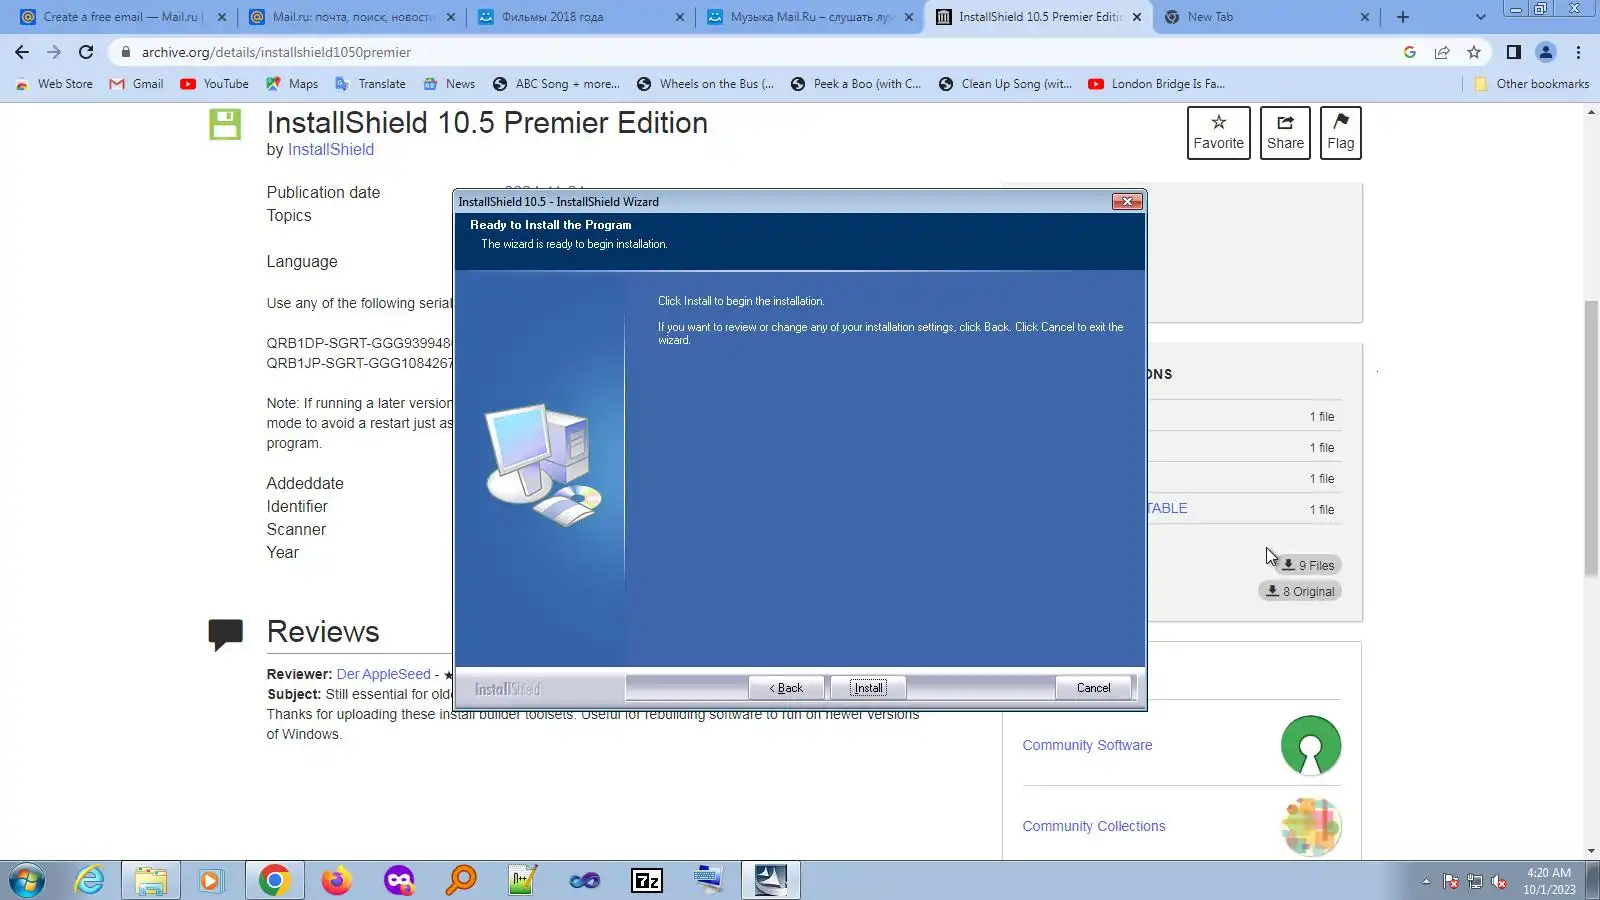Viewport: 1600px width, 900px height.
Task: Switch to the Фильмы 2018 года tab
Action: click(581, 17)
